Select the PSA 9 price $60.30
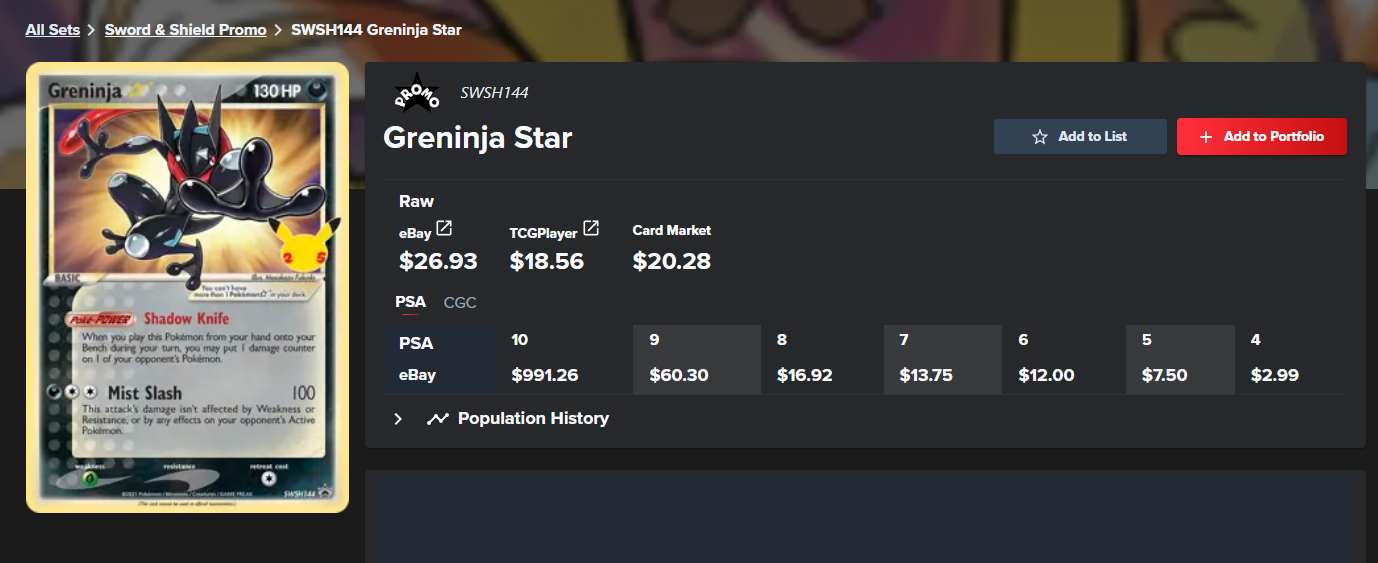The image size is (1378, 563). pyautogui.click(x=679, y=376)
